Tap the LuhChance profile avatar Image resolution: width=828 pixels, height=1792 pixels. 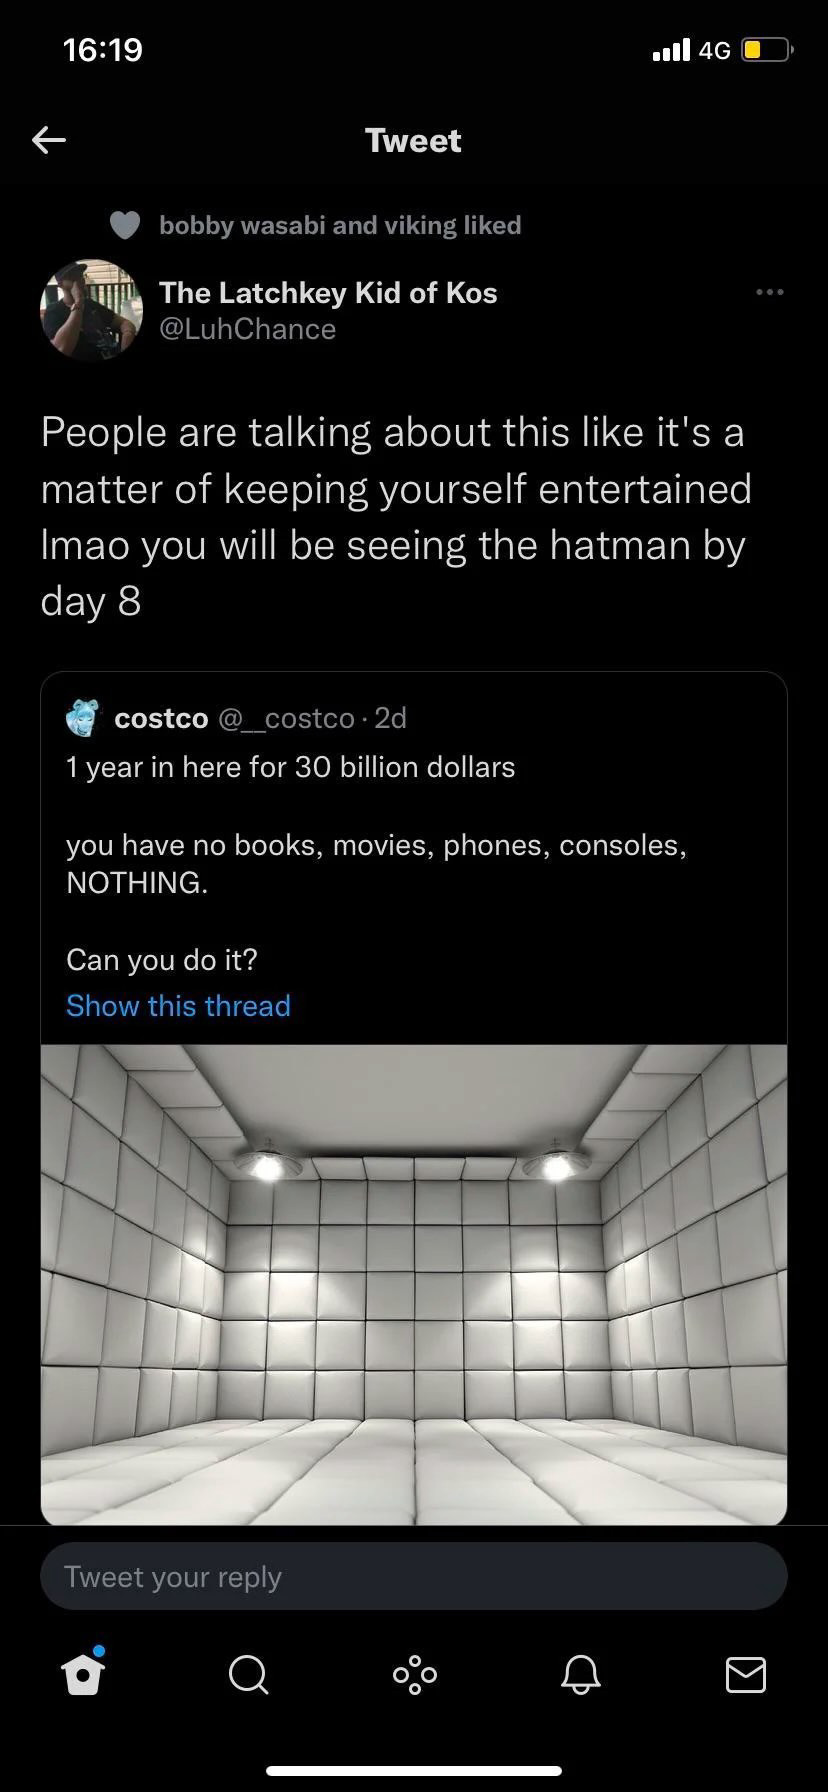91,310
